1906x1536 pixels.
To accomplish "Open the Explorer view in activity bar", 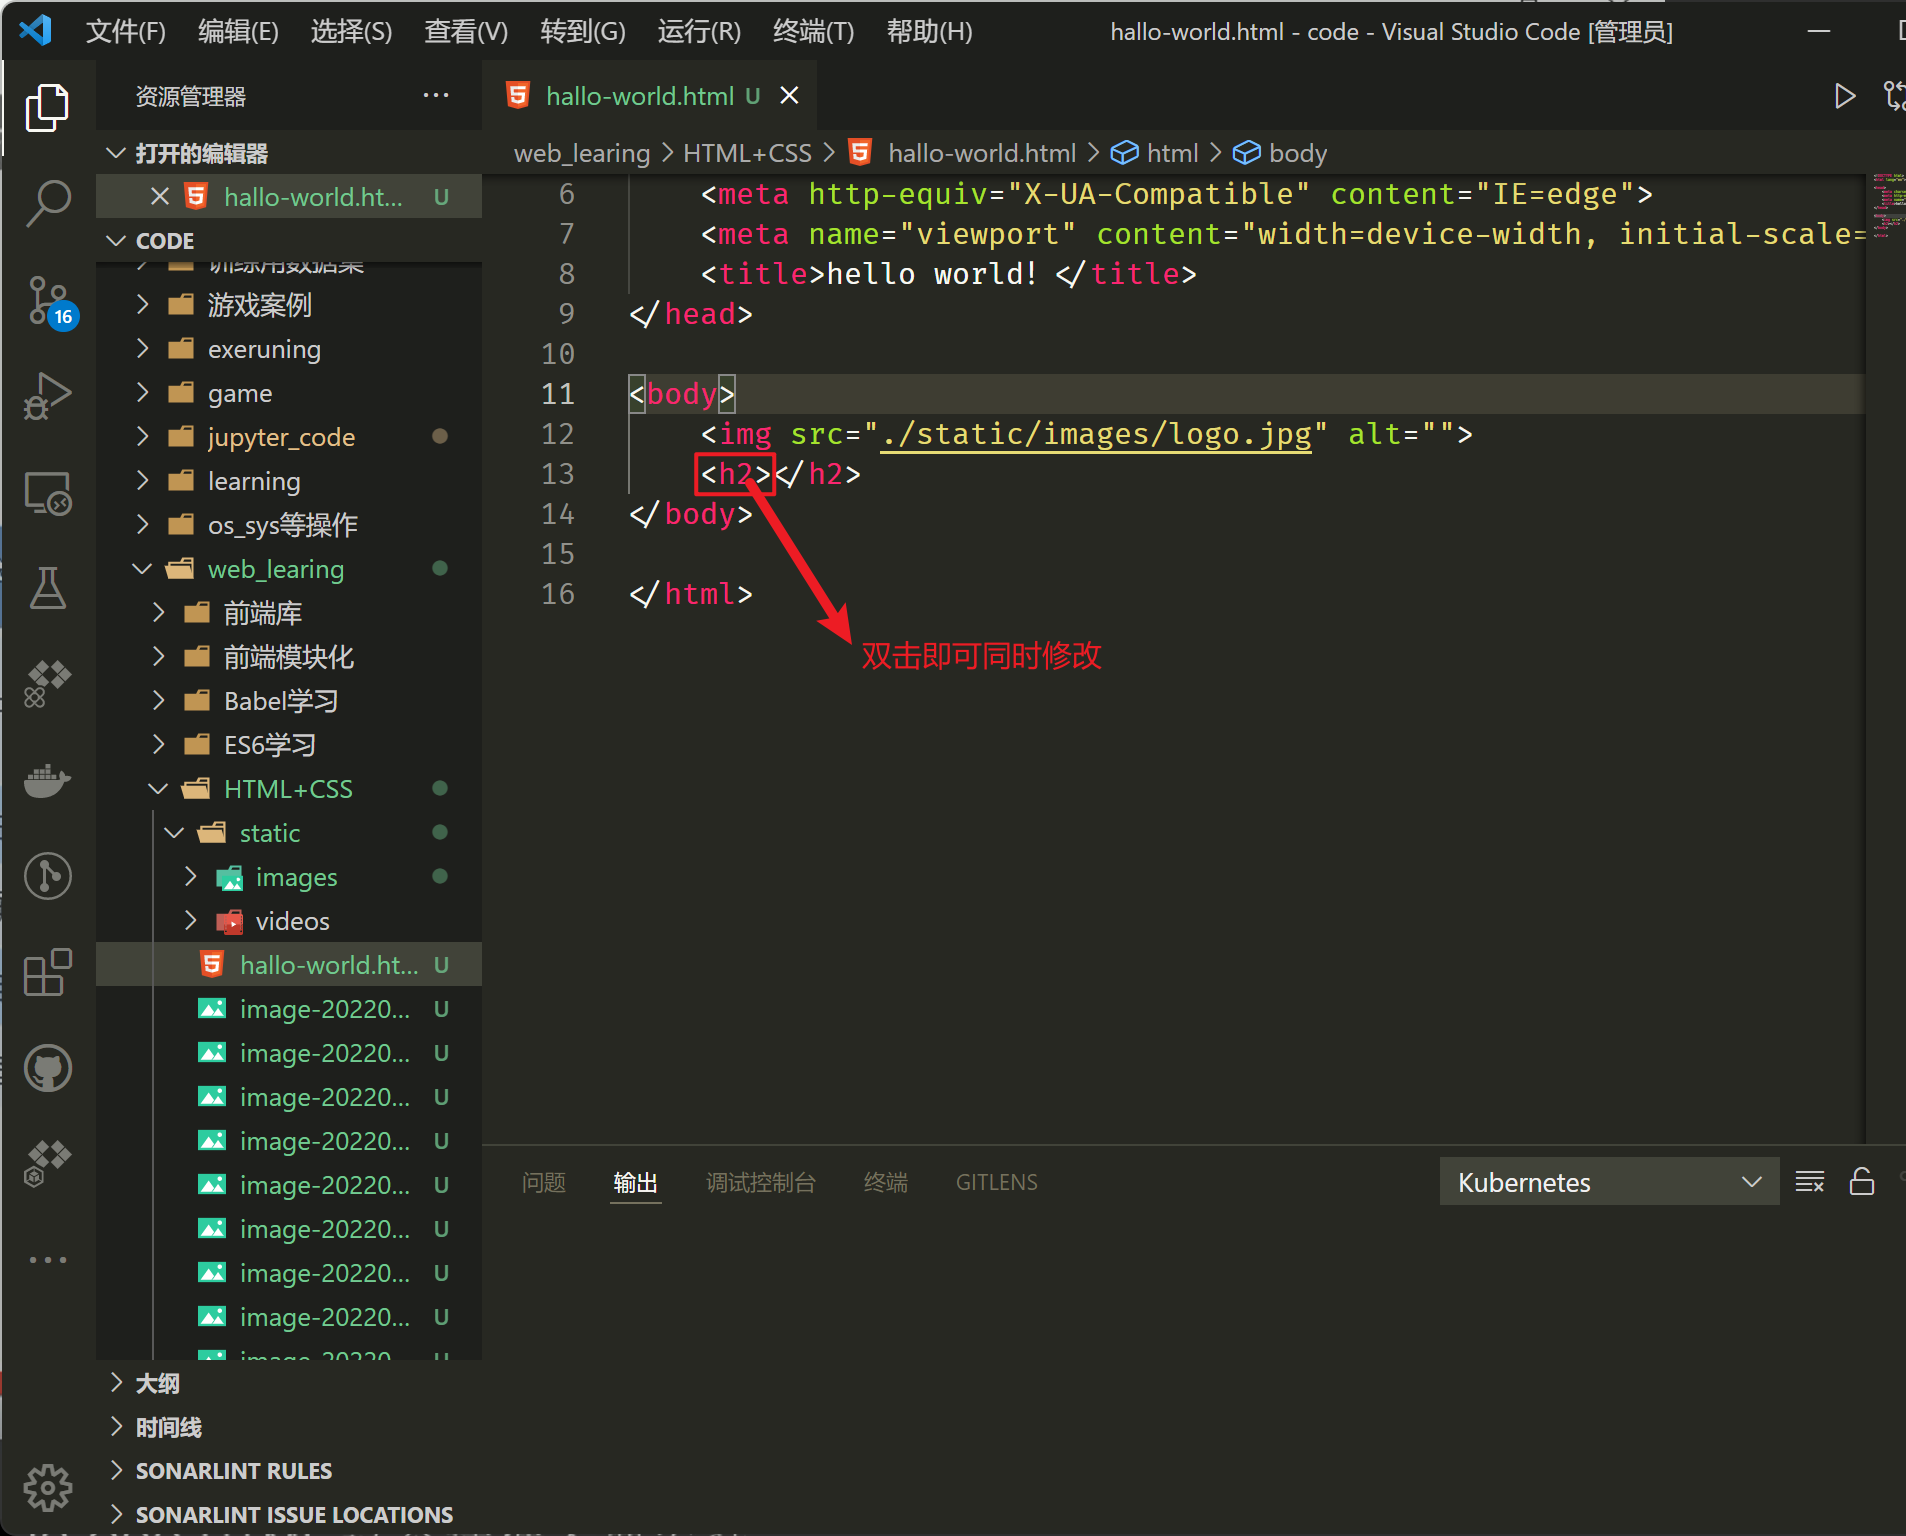I will [47, 107].
